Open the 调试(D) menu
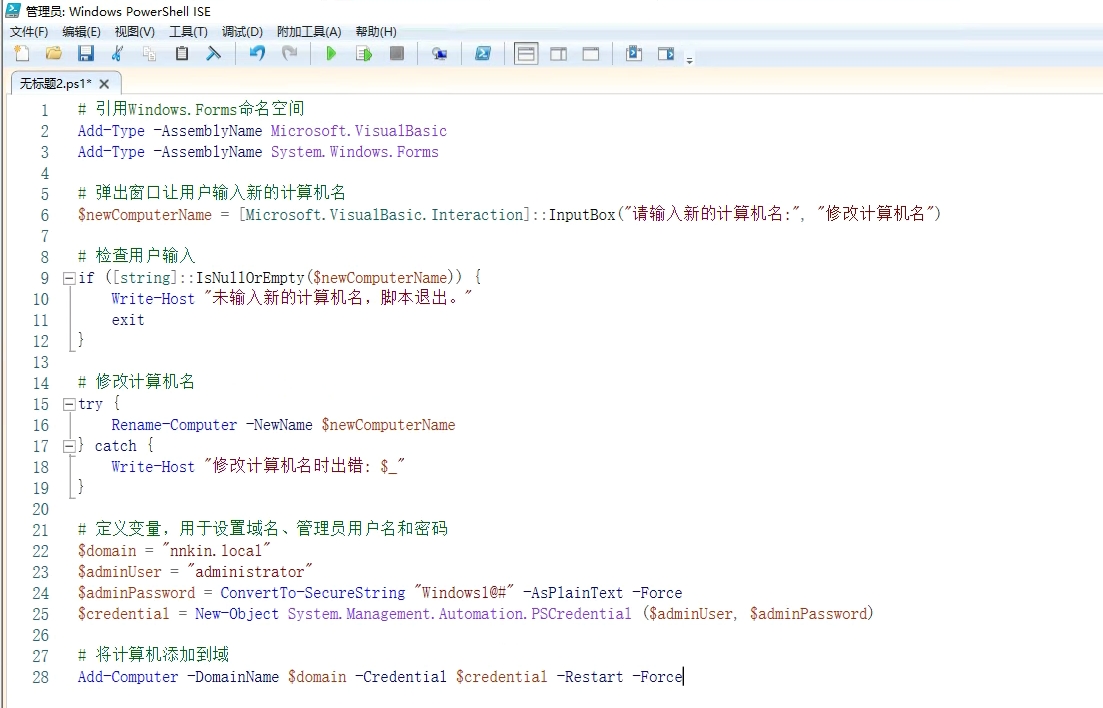 (x=242, y=32)
